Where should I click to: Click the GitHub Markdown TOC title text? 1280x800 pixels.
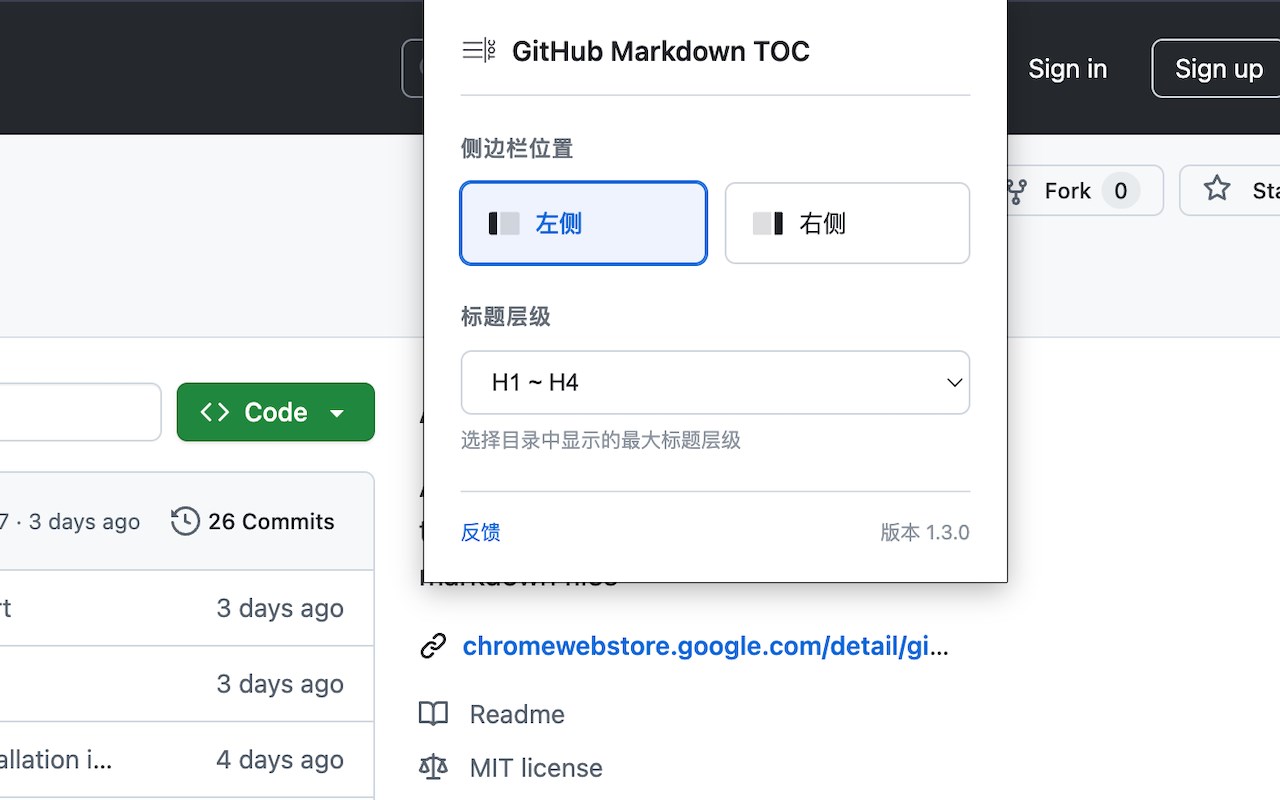(661, 51)
